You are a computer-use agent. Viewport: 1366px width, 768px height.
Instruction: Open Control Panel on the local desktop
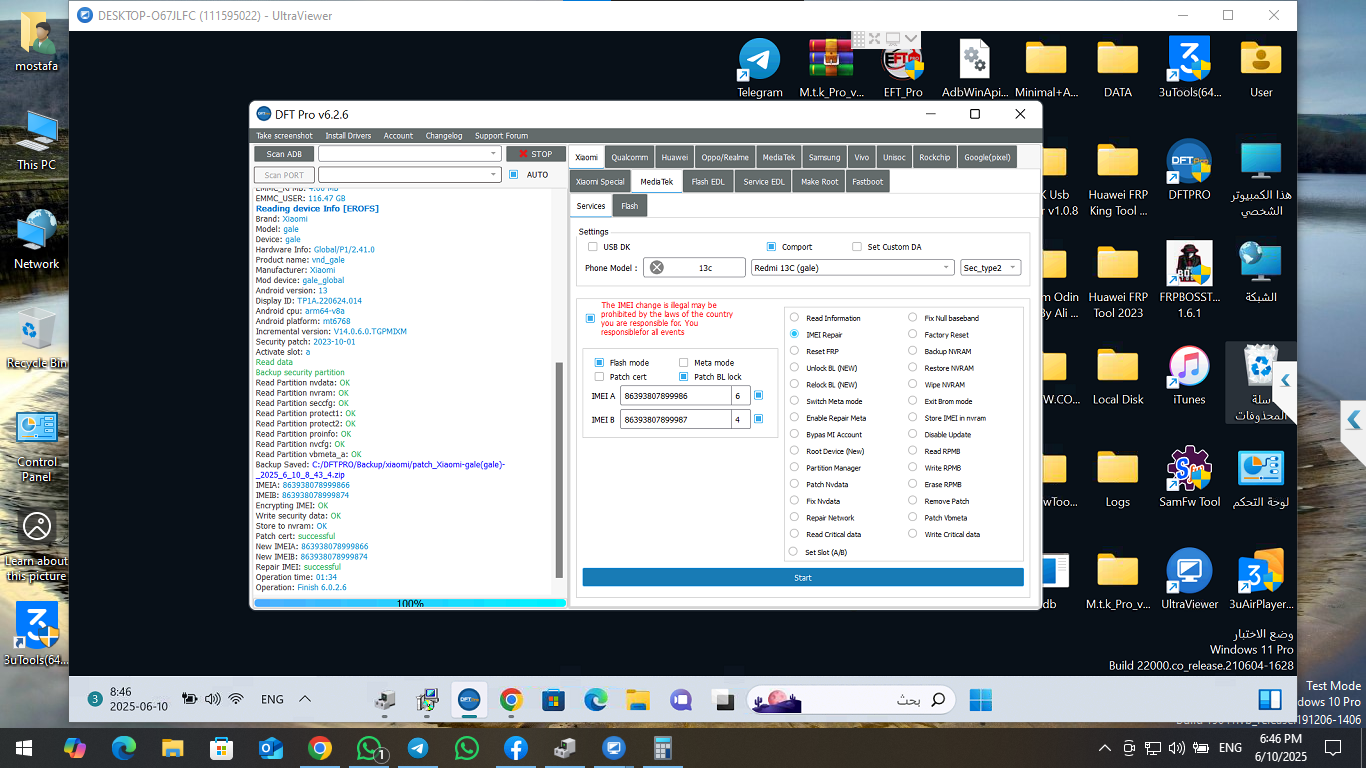click(37, 446)
